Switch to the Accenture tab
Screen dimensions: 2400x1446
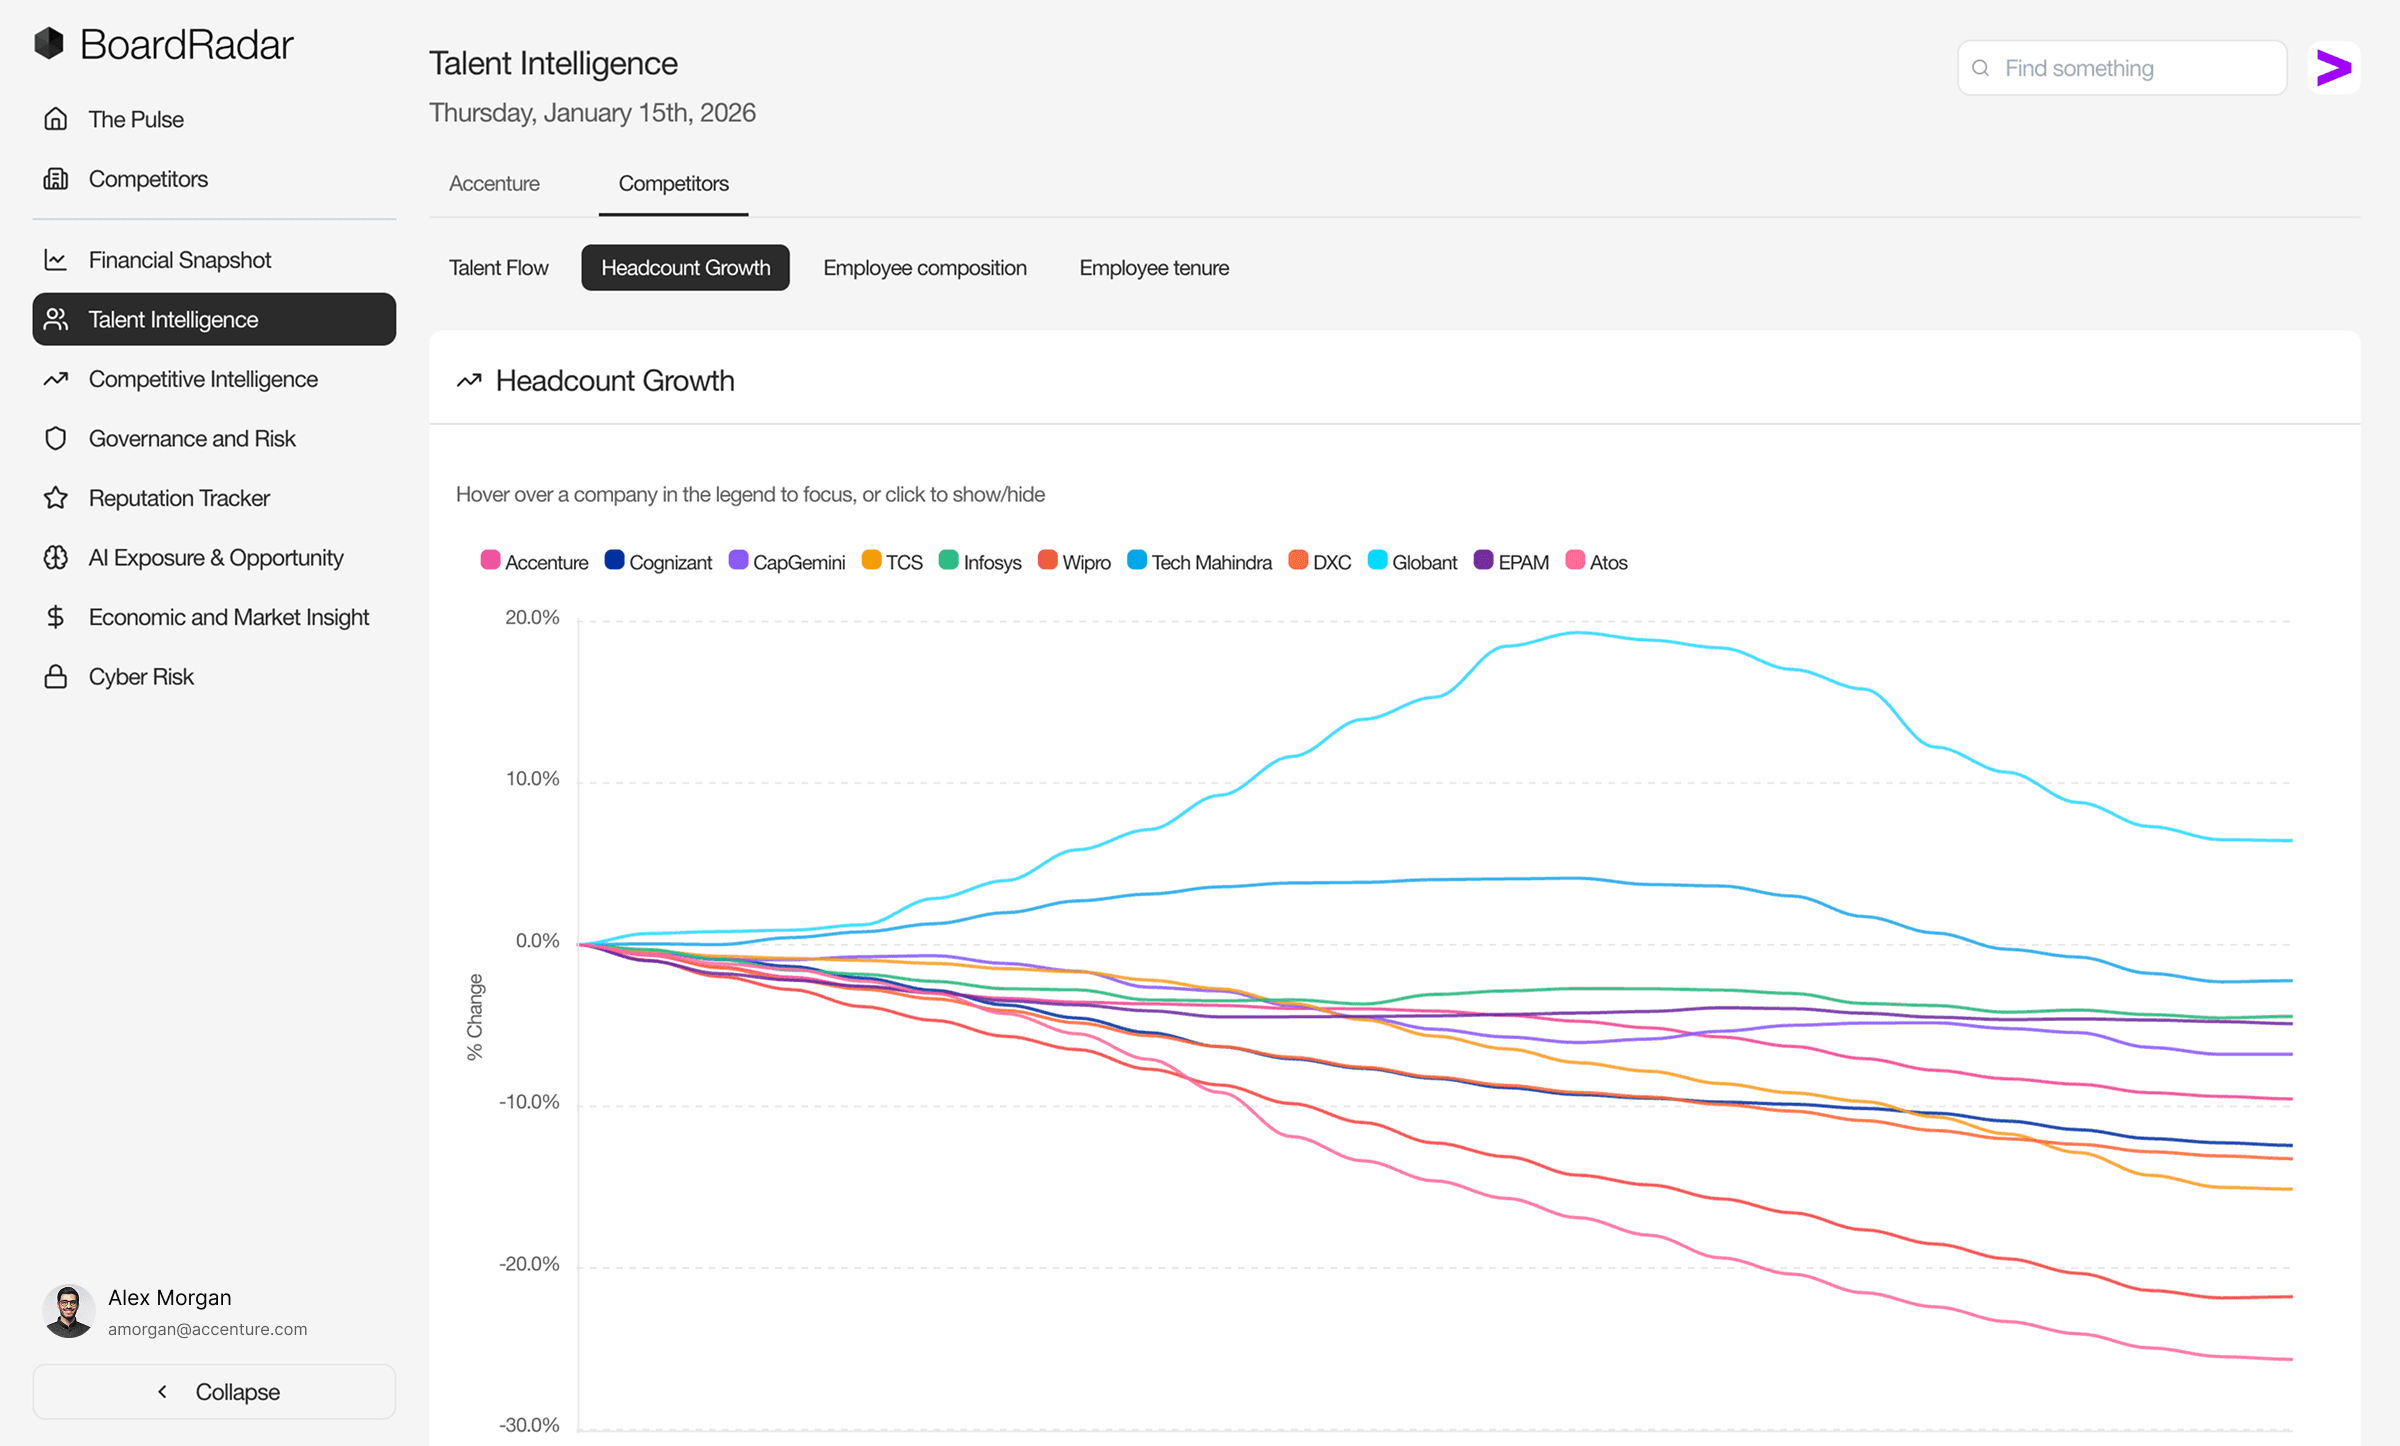tap(494, 184)
